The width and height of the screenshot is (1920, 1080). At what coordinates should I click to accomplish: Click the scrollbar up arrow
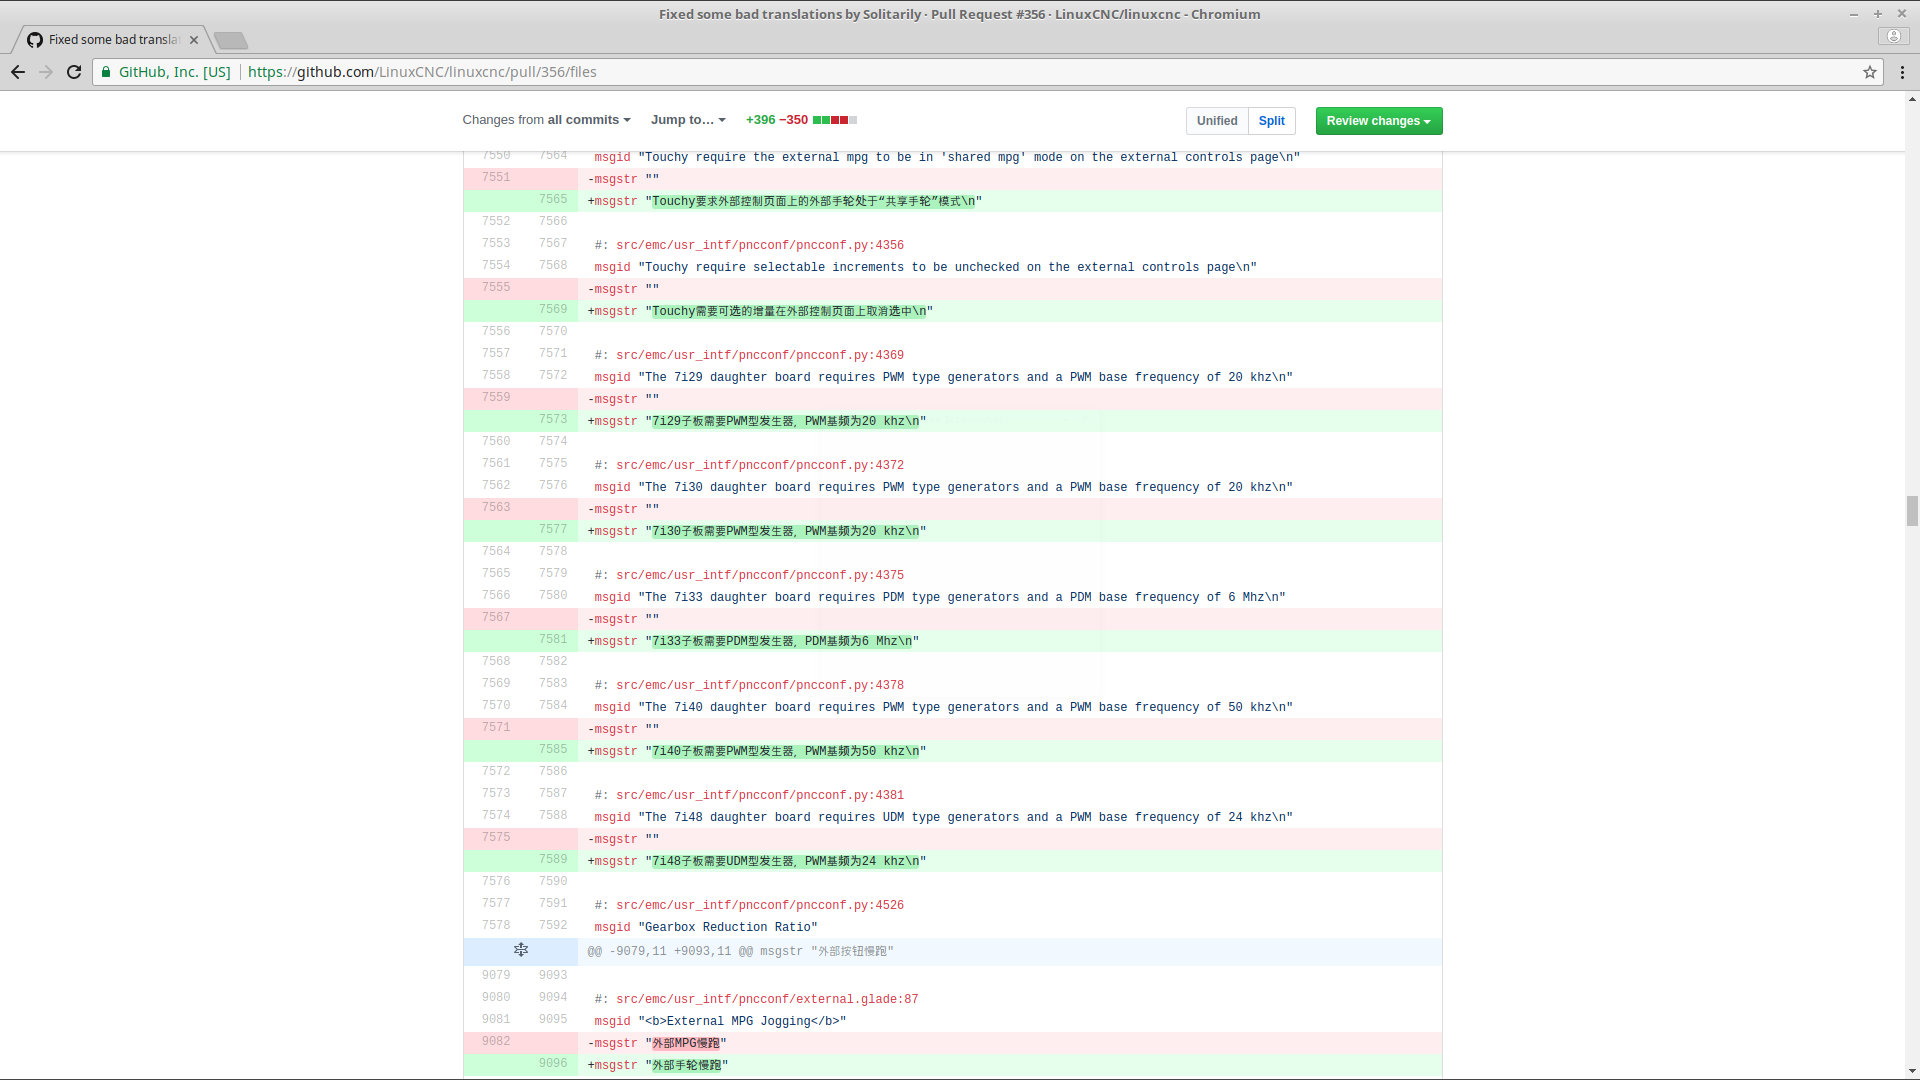1912,99
